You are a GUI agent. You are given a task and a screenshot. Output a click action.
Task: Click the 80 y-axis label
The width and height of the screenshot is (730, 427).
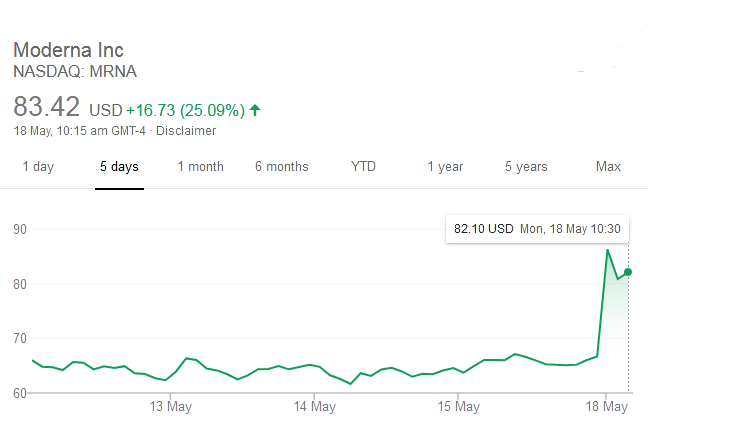[20, 284]
